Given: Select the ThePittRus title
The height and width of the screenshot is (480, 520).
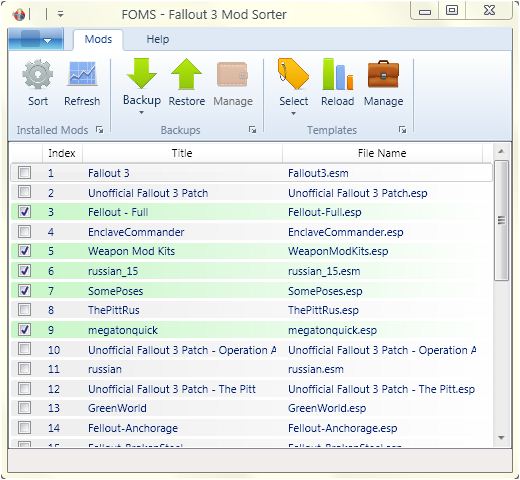Looking at the screenshot, I should [x=114, y=310].
